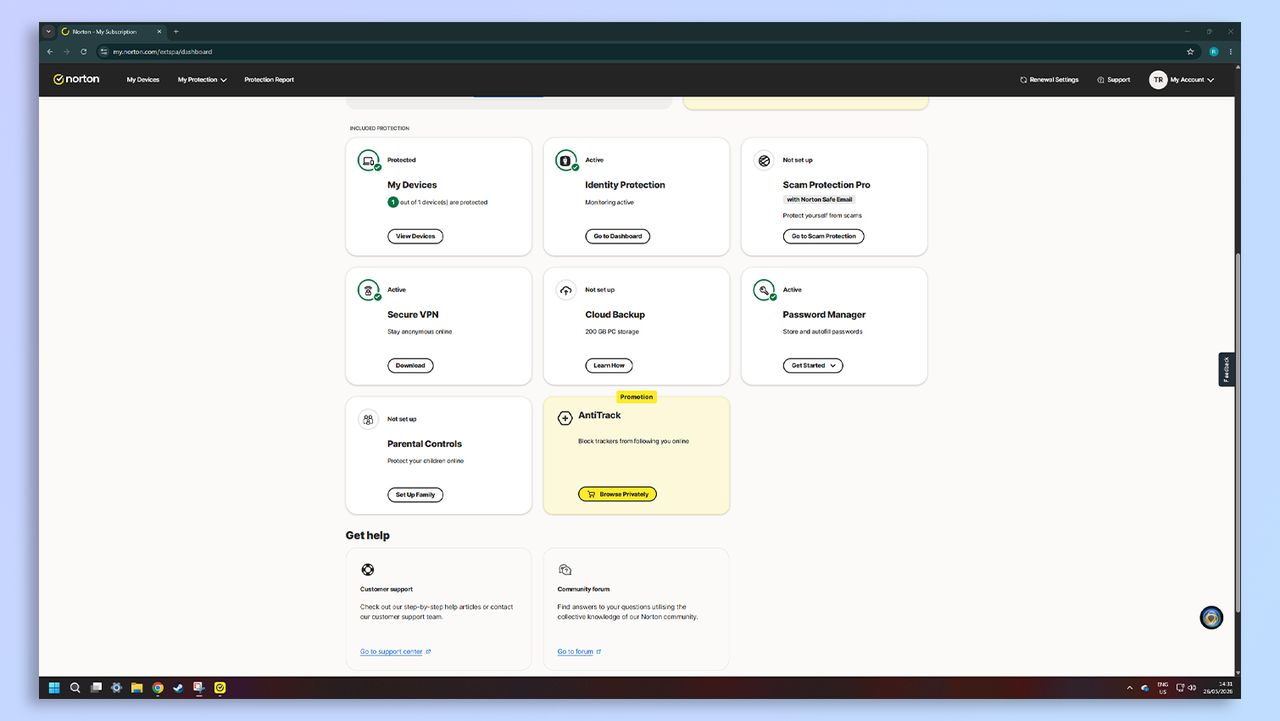Open the Windows Start menu
Viewport: 1280px width, 721px height.
pos(54,688)
